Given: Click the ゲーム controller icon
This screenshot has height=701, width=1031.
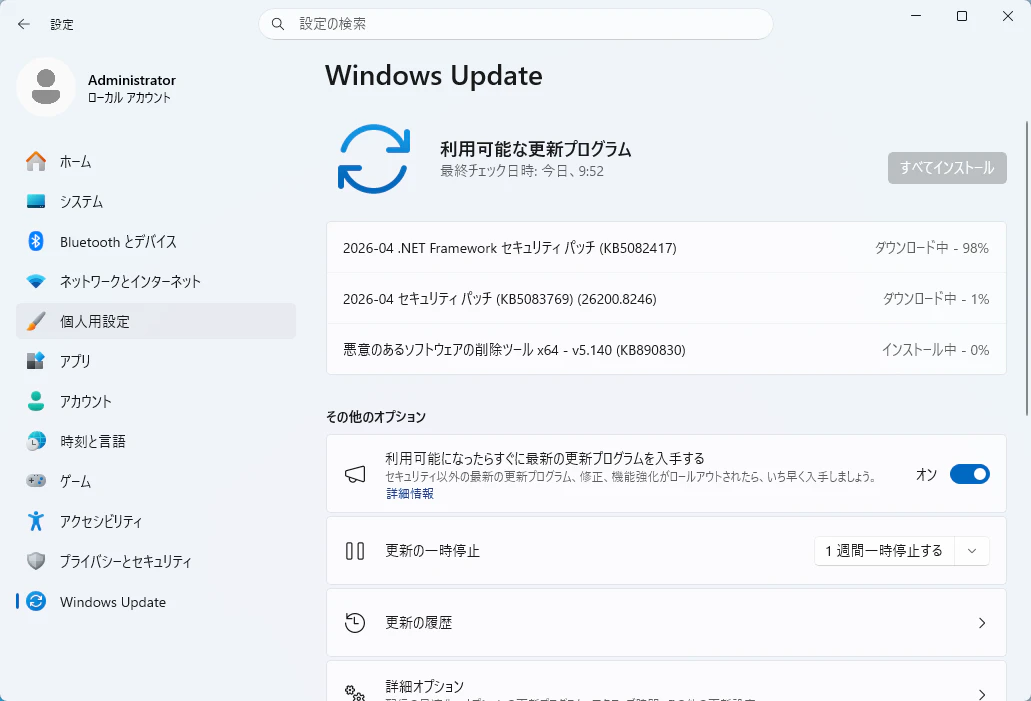Looking at the screenshot, I should 36,481.
